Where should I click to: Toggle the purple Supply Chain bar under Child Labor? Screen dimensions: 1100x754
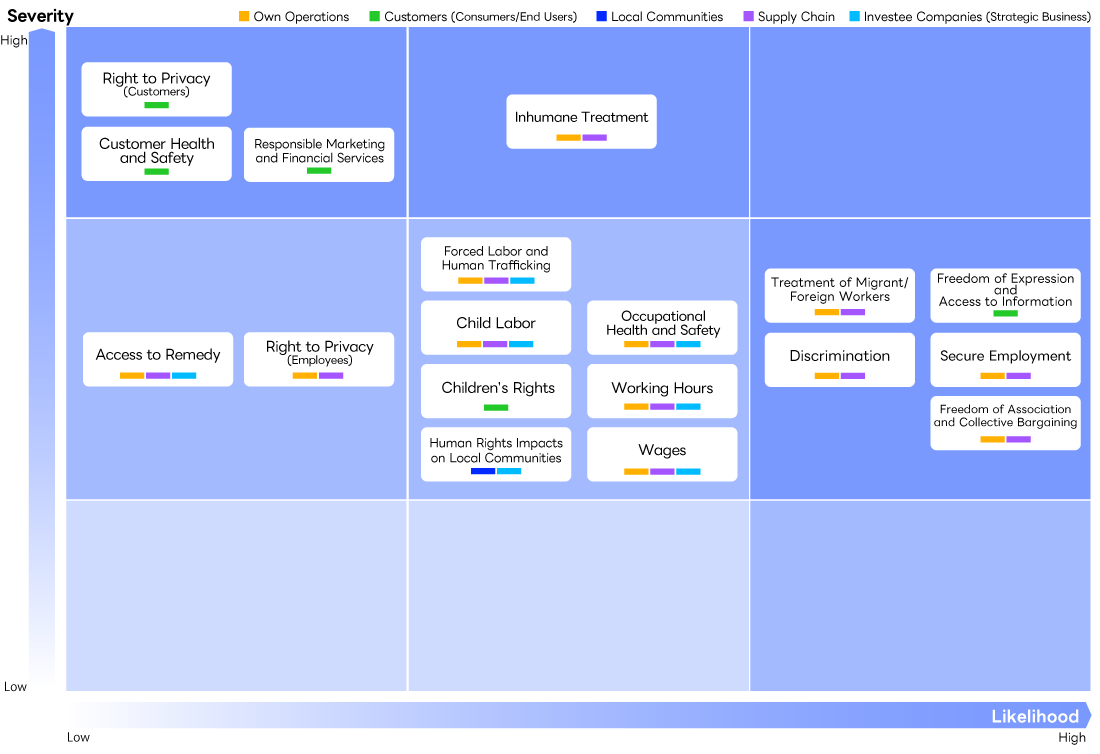pyautogui.click(x=495, y=344)
